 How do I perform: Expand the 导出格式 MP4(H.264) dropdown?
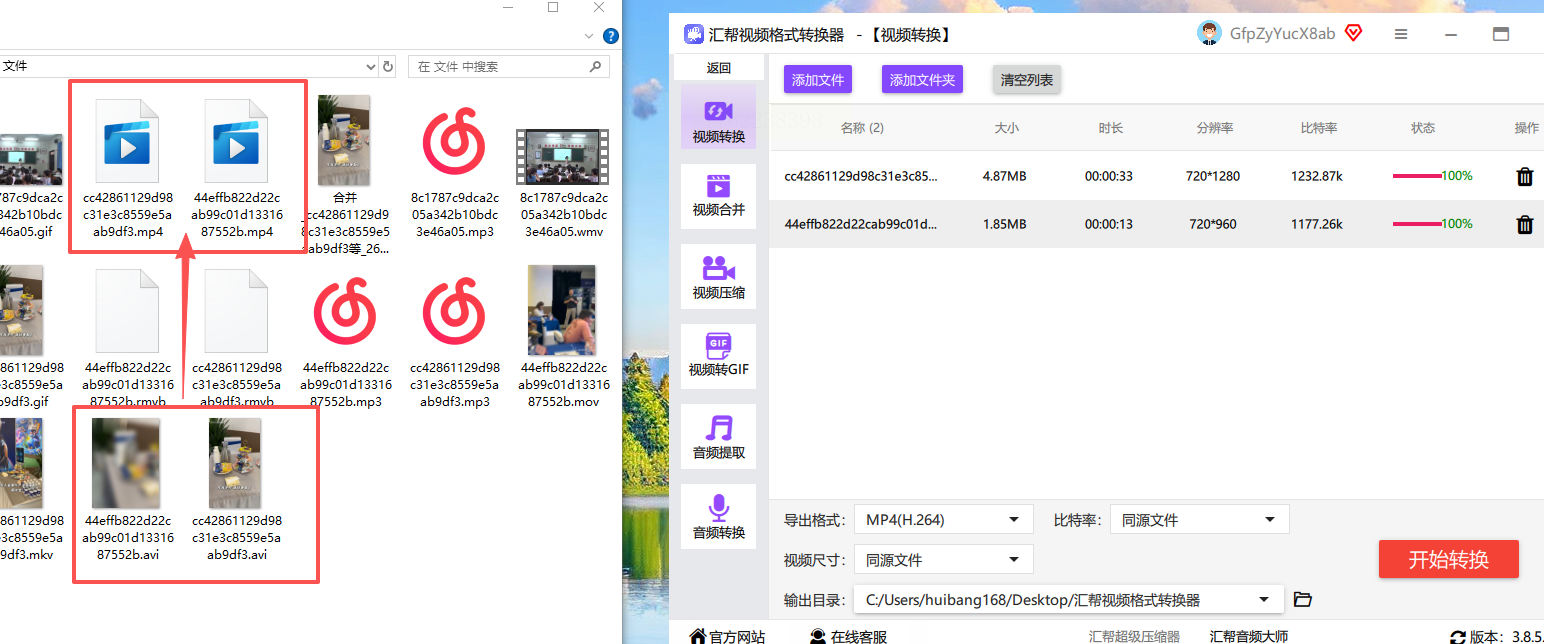point(943,520)
